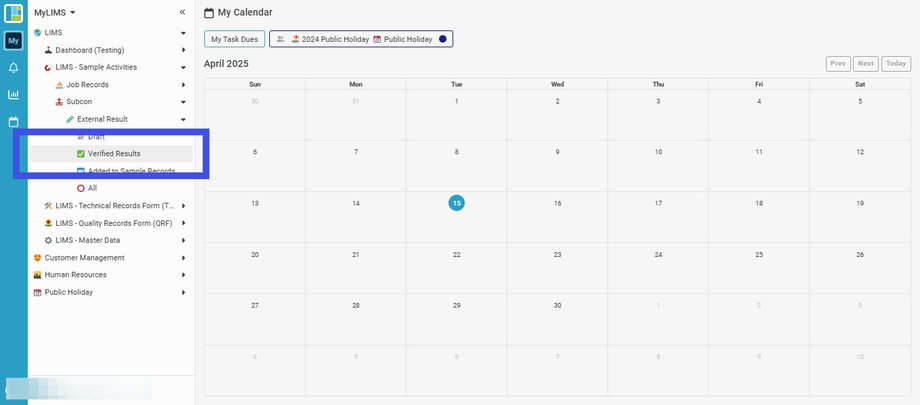Click the green Verified Results check icon
This screenshot has width=920, height=405.
pos(81,154)
